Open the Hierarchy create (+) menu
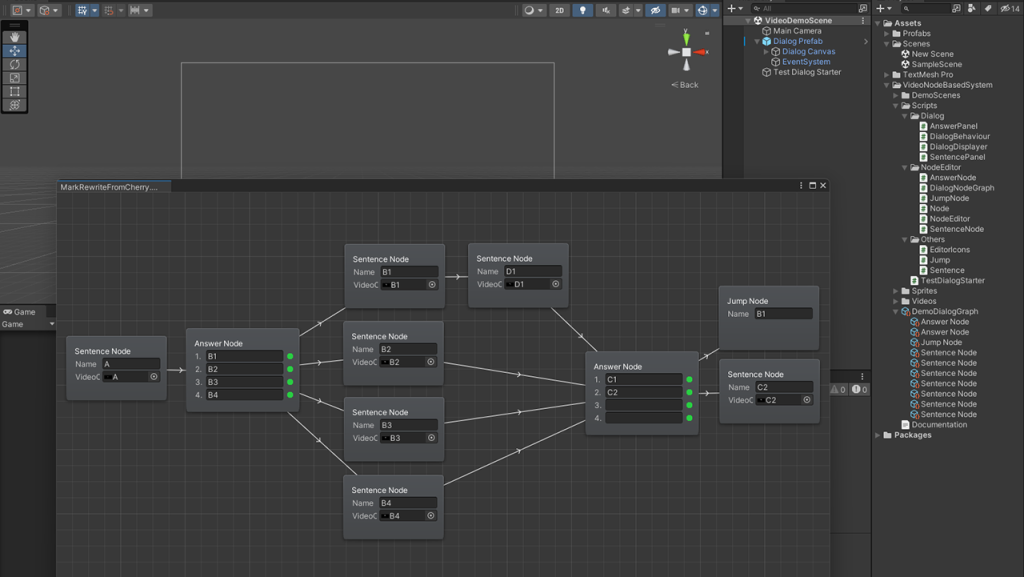The width and height of the screenshot is (1024, 577). 732,8
